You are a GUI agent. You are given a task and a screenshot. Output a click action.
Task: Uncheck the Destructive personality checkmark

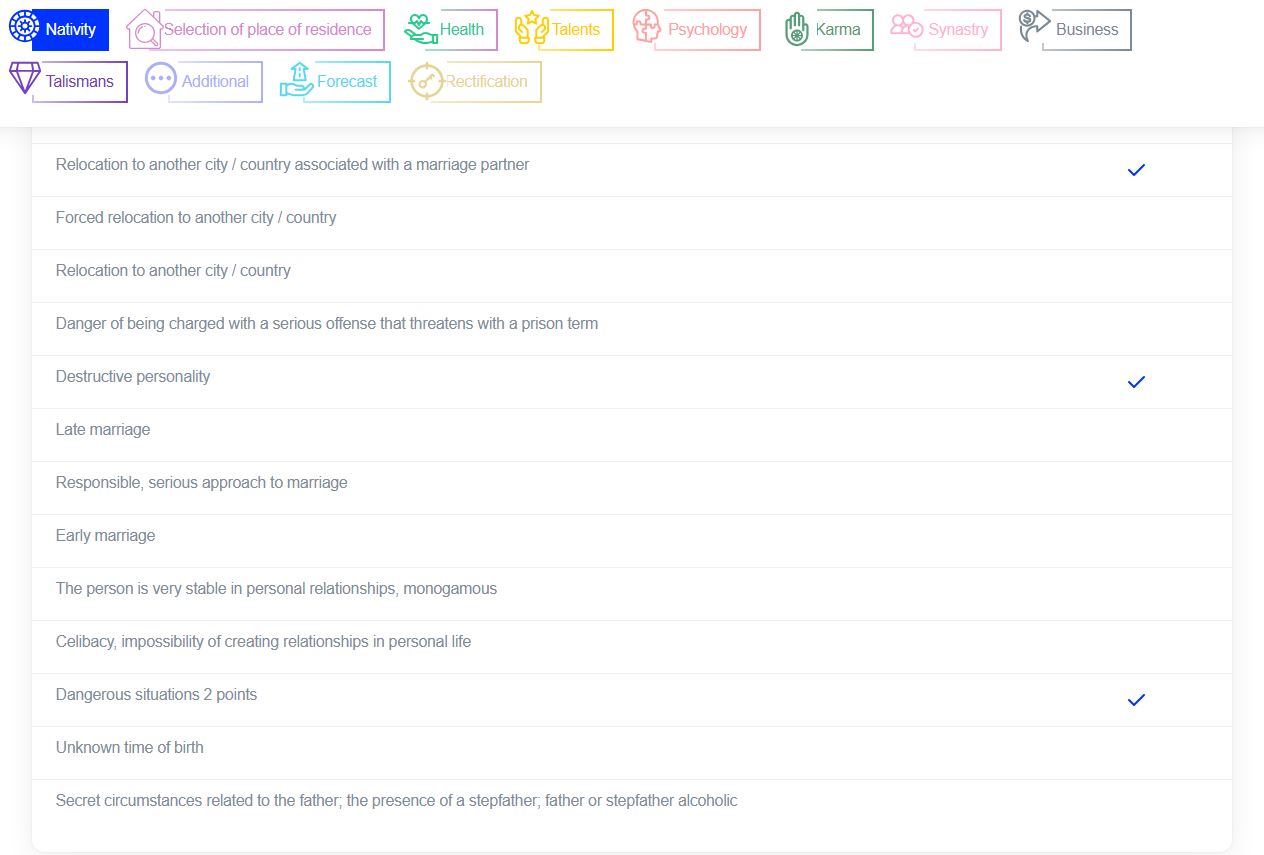pyautogui.click(x=1135, y=382)
